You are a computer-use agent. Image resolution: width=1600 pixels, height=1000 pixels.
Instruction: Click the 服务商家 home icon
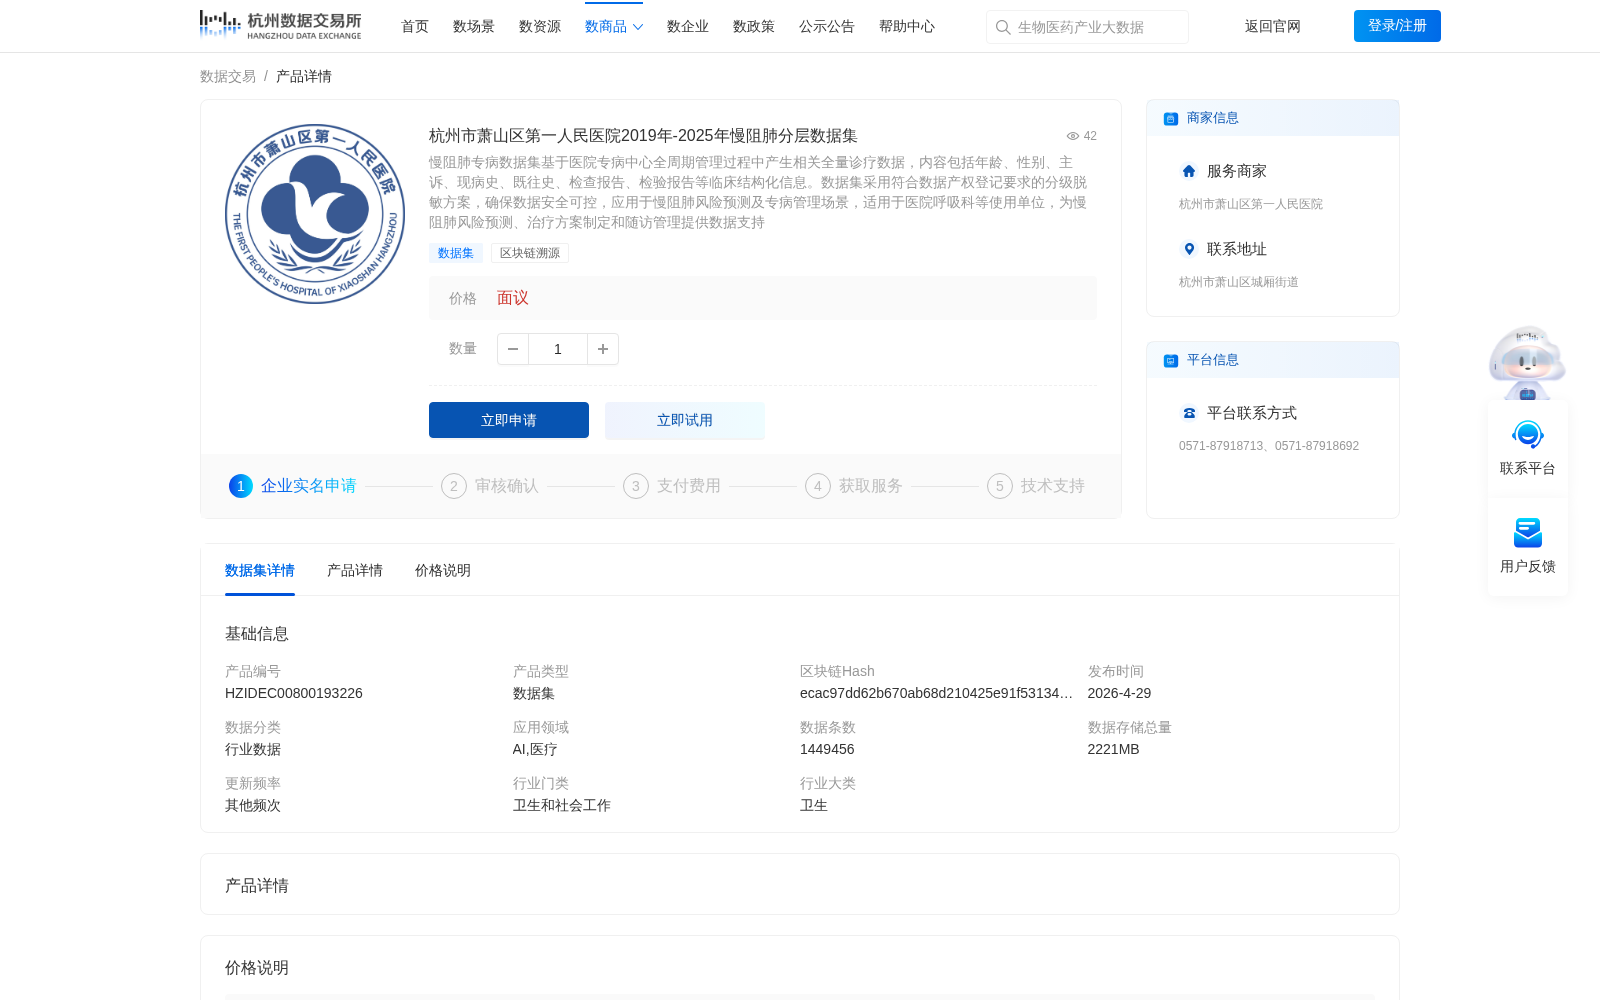1189,171
